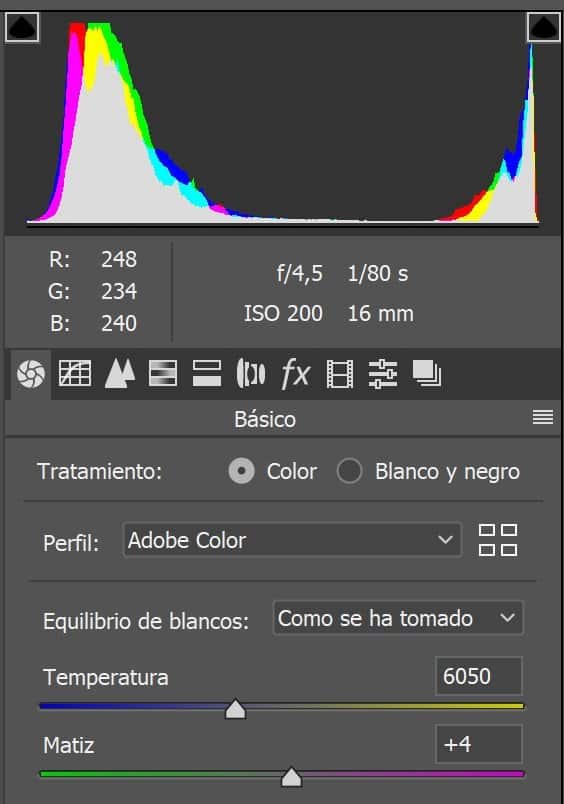Open the Snapshots stacked pages icon
The width and height of the screenshot is (564, 804).
[x=427, y=373]
